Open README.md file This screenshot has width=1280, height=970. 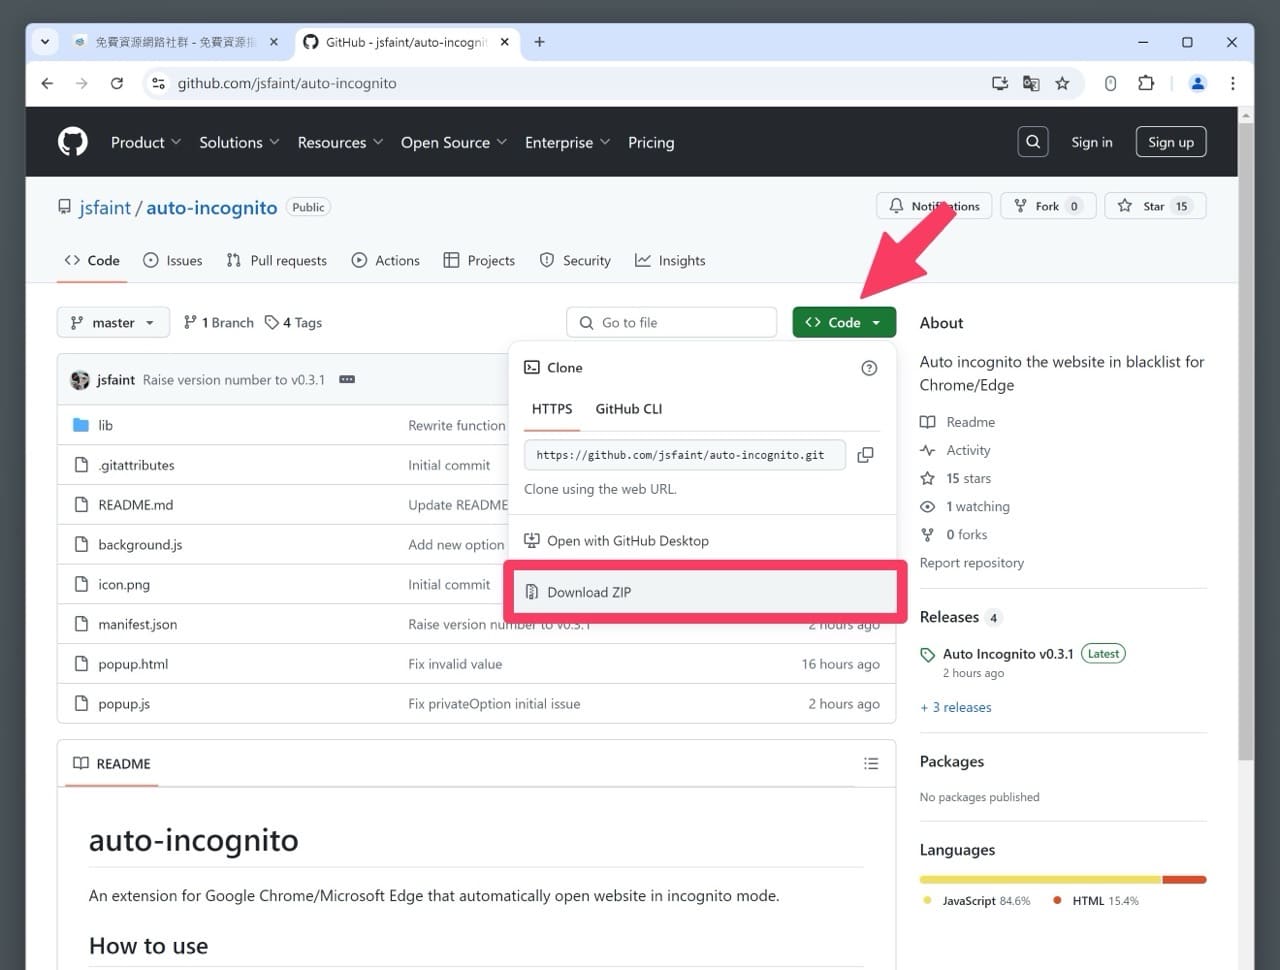pyautogui.click(x=135, y=505)
